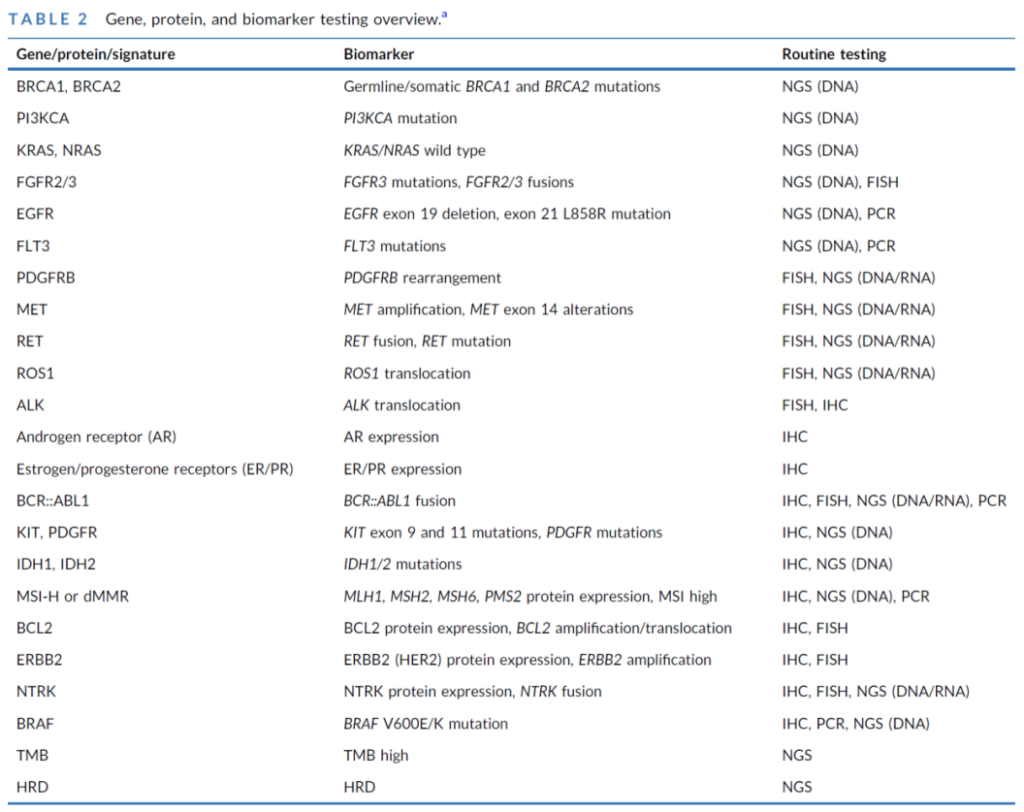Click the Routine testing column header
The width and height of the screenshot is (1024, 812).
point(833,54)
